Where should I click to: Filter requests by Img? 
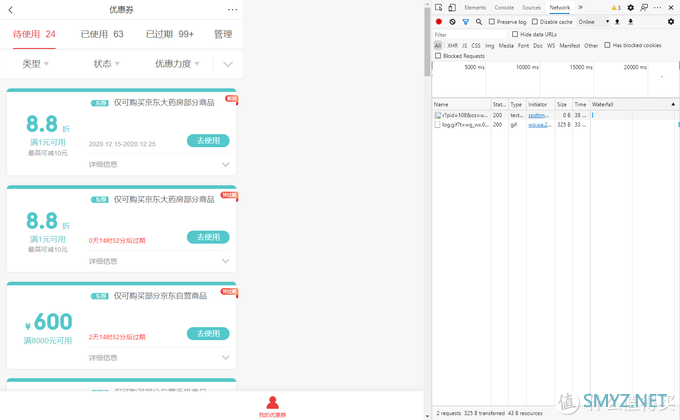[x=490, y=45]
